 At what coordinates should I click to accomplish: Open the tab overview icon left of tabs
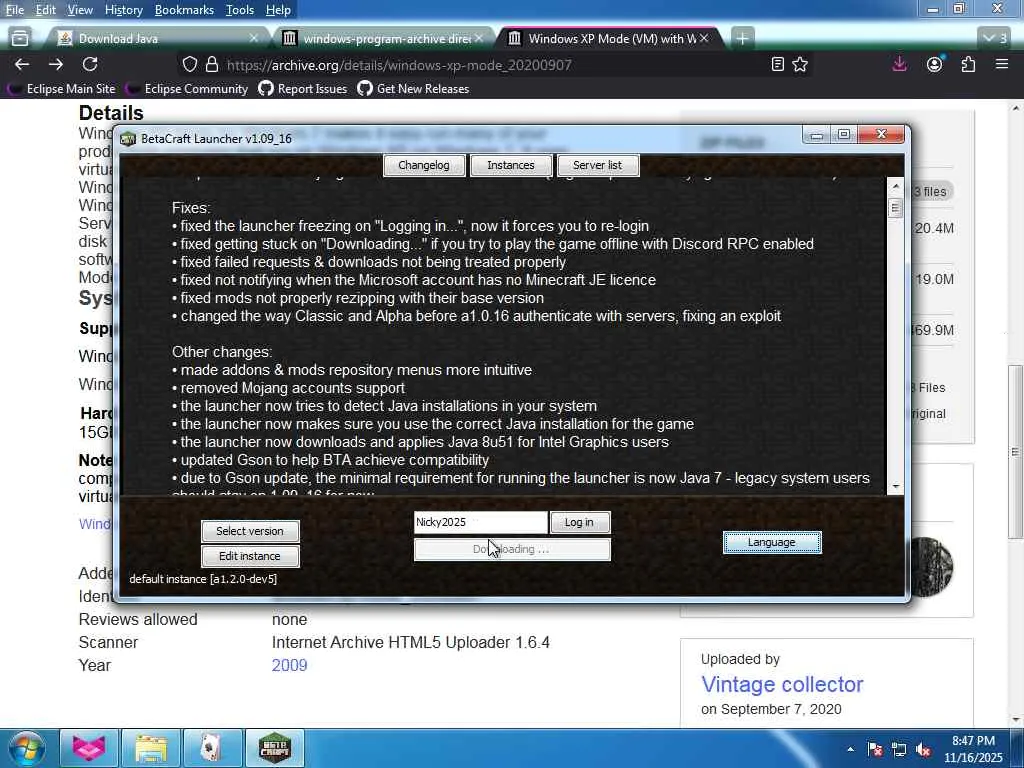point(20,39)
